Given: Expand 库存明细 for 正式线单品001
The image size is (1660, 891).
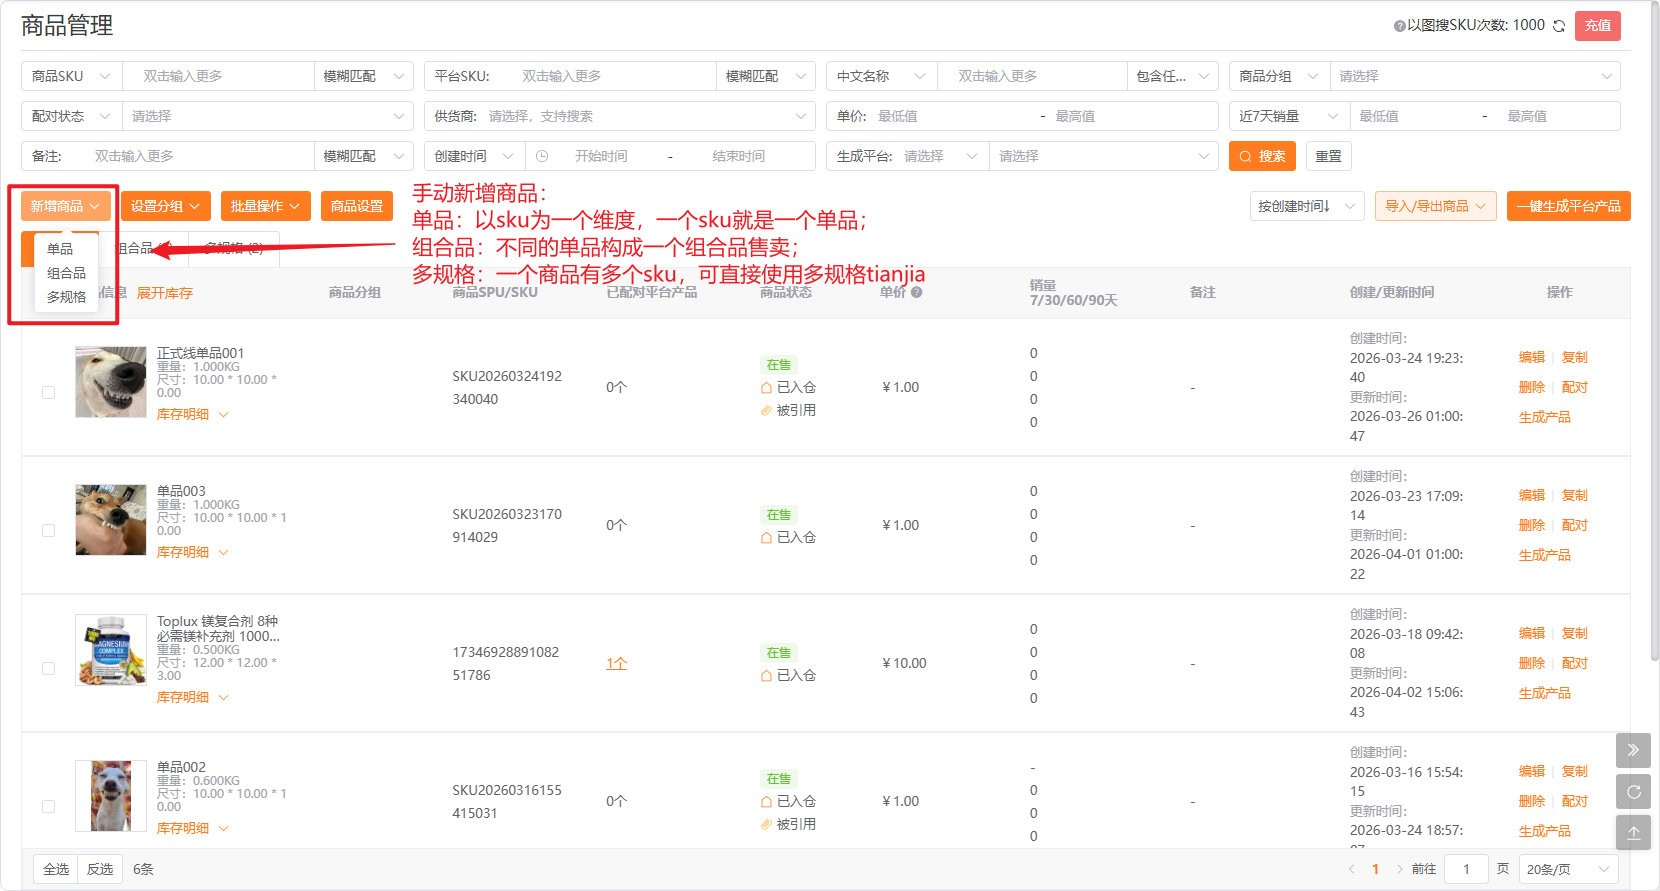Looking at the screenshot, I should [x=192, y=414].
